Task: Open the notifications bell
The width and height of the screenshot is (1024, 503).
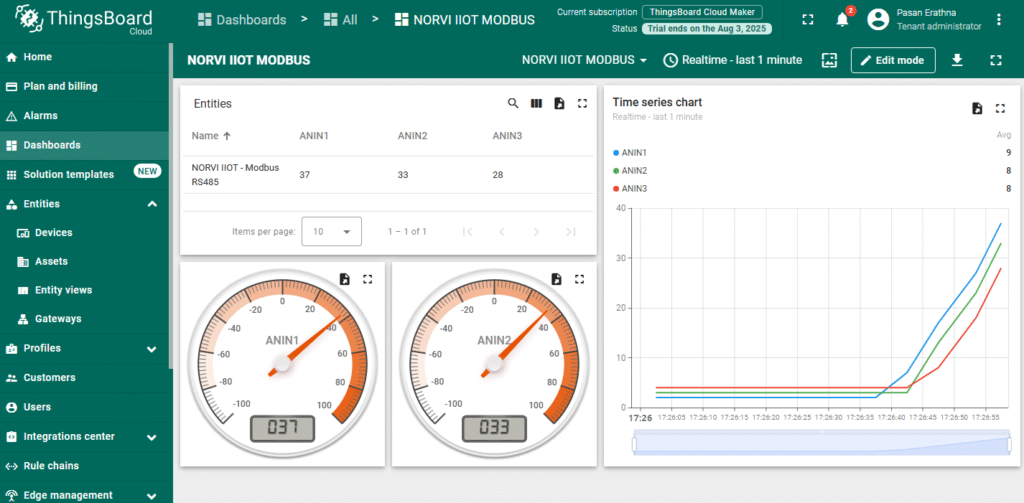Action: click(842, 20)
